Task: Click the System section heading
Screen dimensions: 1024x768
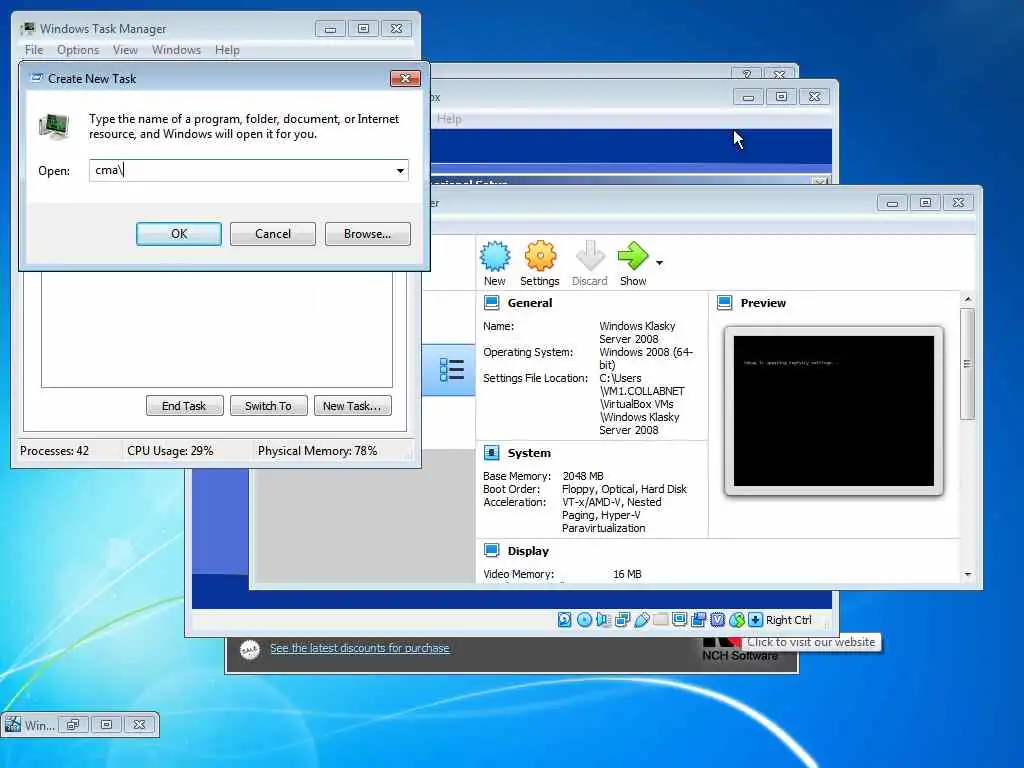Action: point(529,453)
